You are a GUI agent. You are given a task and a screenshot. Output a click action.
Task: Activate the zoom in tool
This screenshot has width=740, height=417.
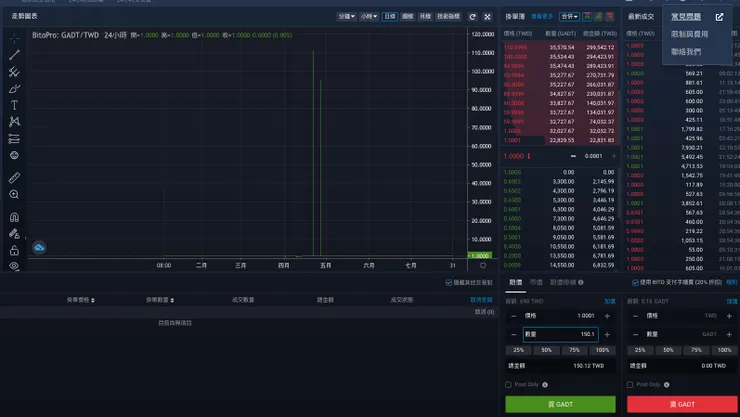click(14, 194)
